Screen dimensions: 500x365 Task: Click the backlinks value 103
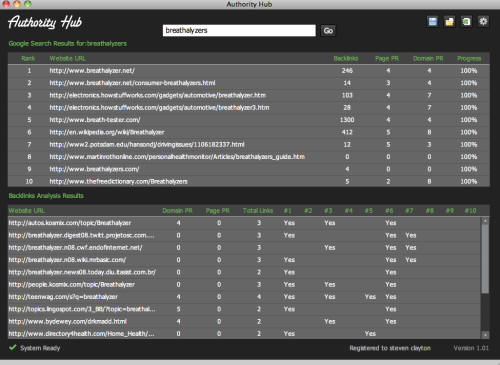point(347,95)
